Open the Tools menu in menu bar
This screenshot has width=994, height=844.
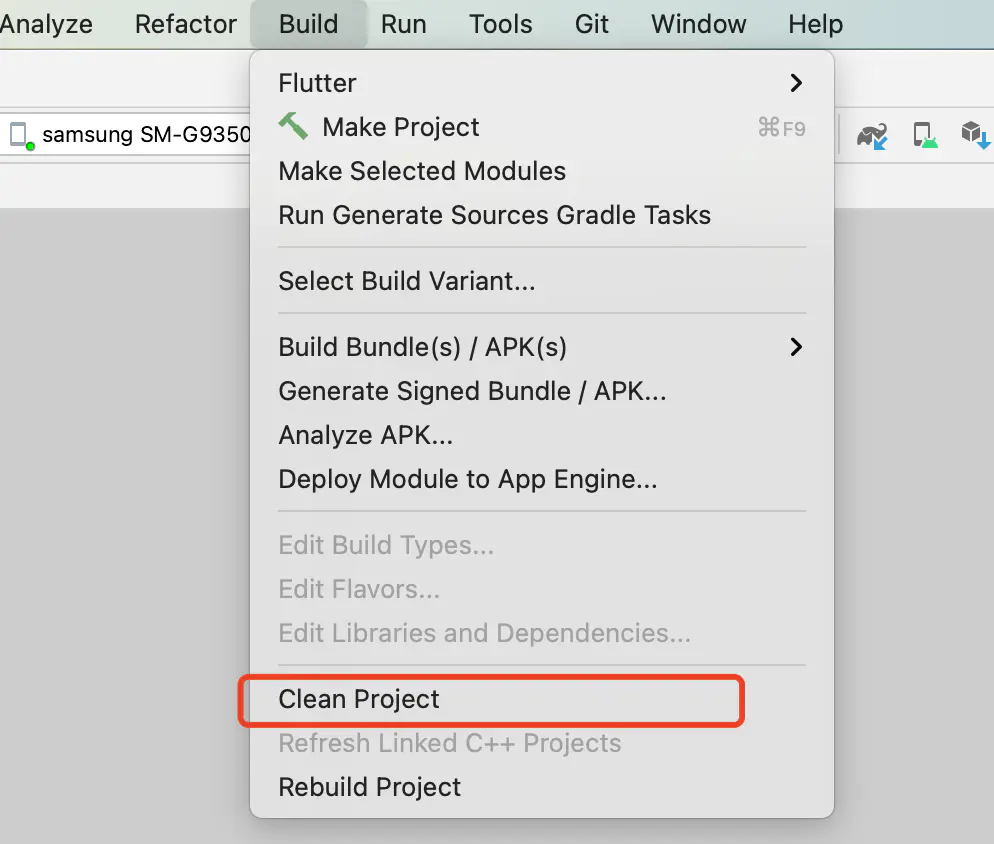[500, 24]
